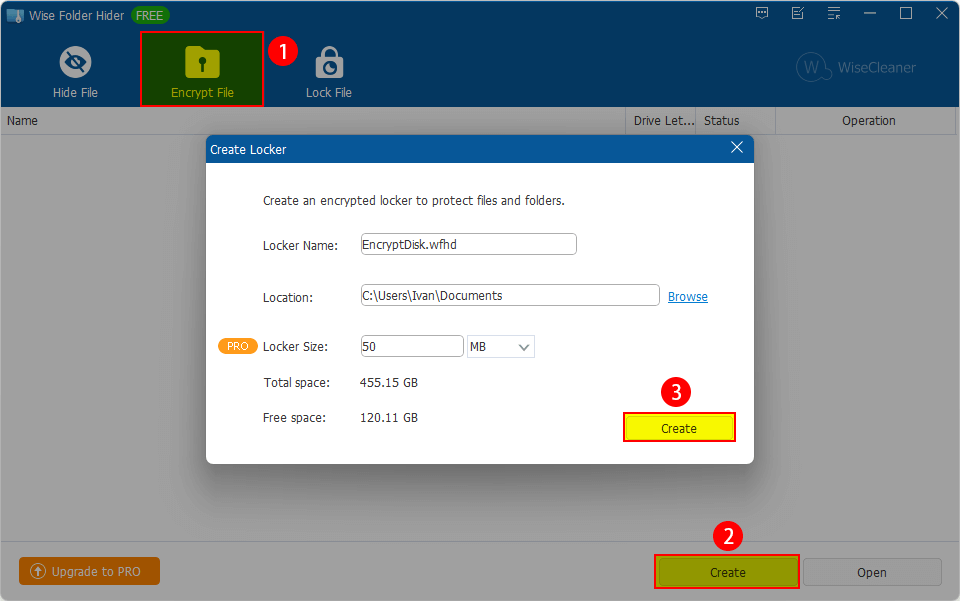
Task: Edit the Location path field
Action: click(510, 296)
